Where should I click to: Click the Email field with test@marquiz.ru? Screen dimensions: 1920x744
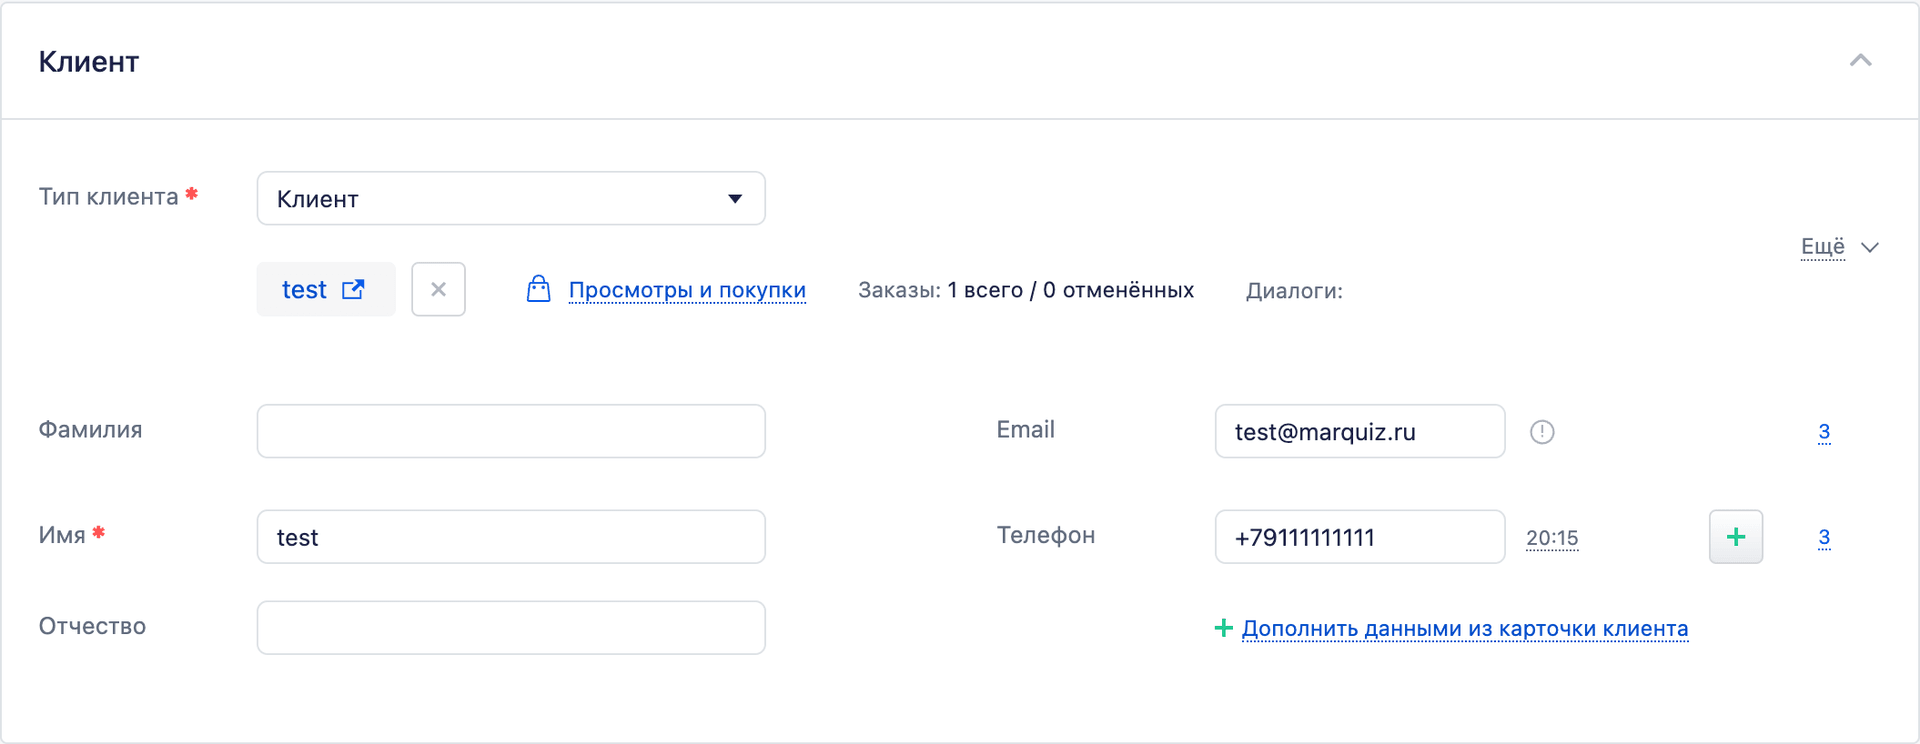[1360, 431]
